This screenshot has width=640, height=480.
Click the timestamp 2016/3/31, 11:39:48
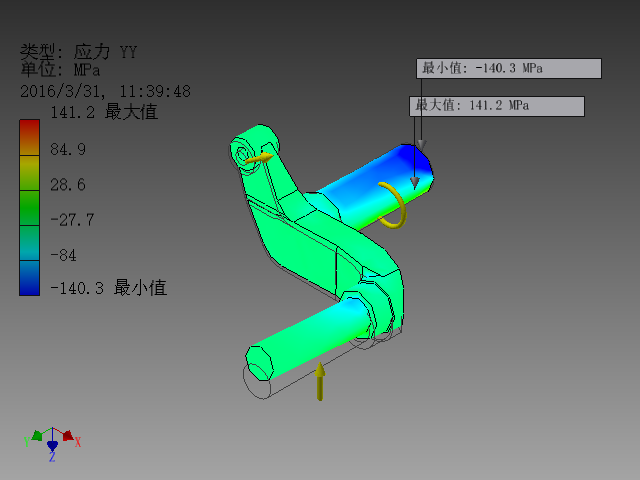(x=105, y=91)
